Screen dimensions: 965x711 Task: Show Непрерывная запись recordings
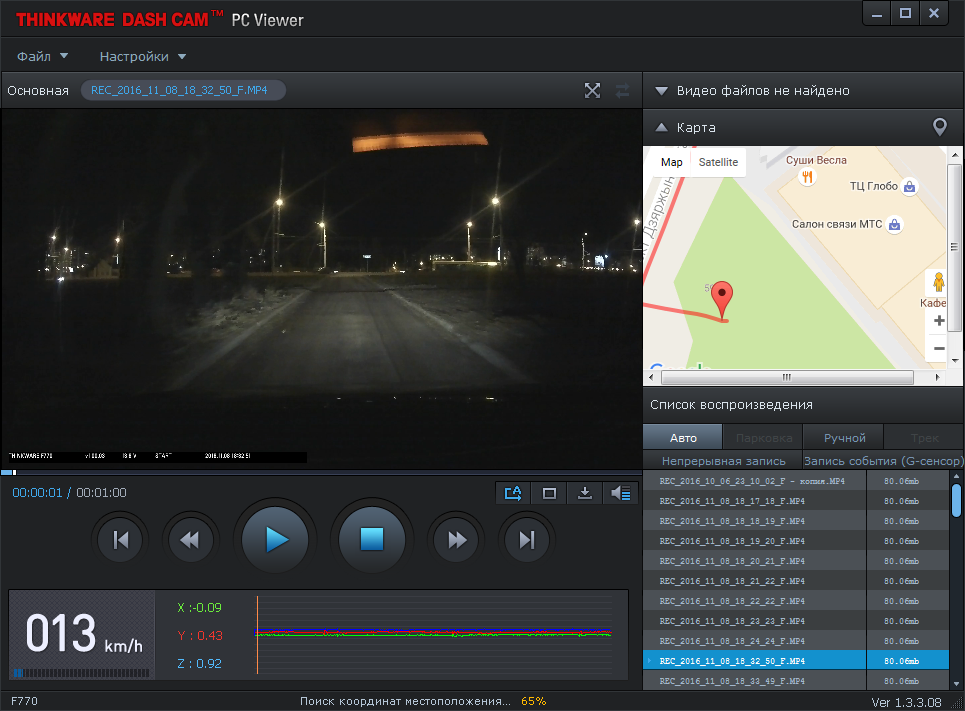[724, 461]
